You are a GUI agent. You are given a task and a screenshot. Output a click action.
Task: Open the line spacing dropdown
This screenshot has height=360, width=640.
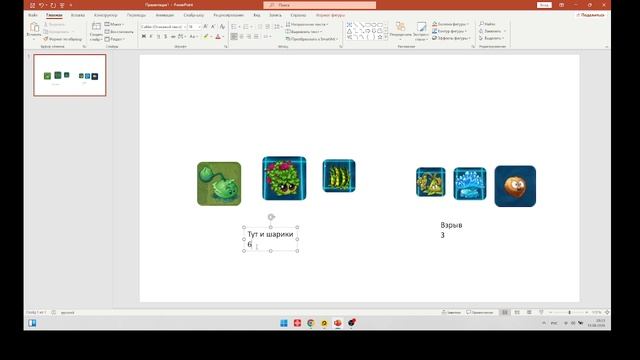coord(277,27)
